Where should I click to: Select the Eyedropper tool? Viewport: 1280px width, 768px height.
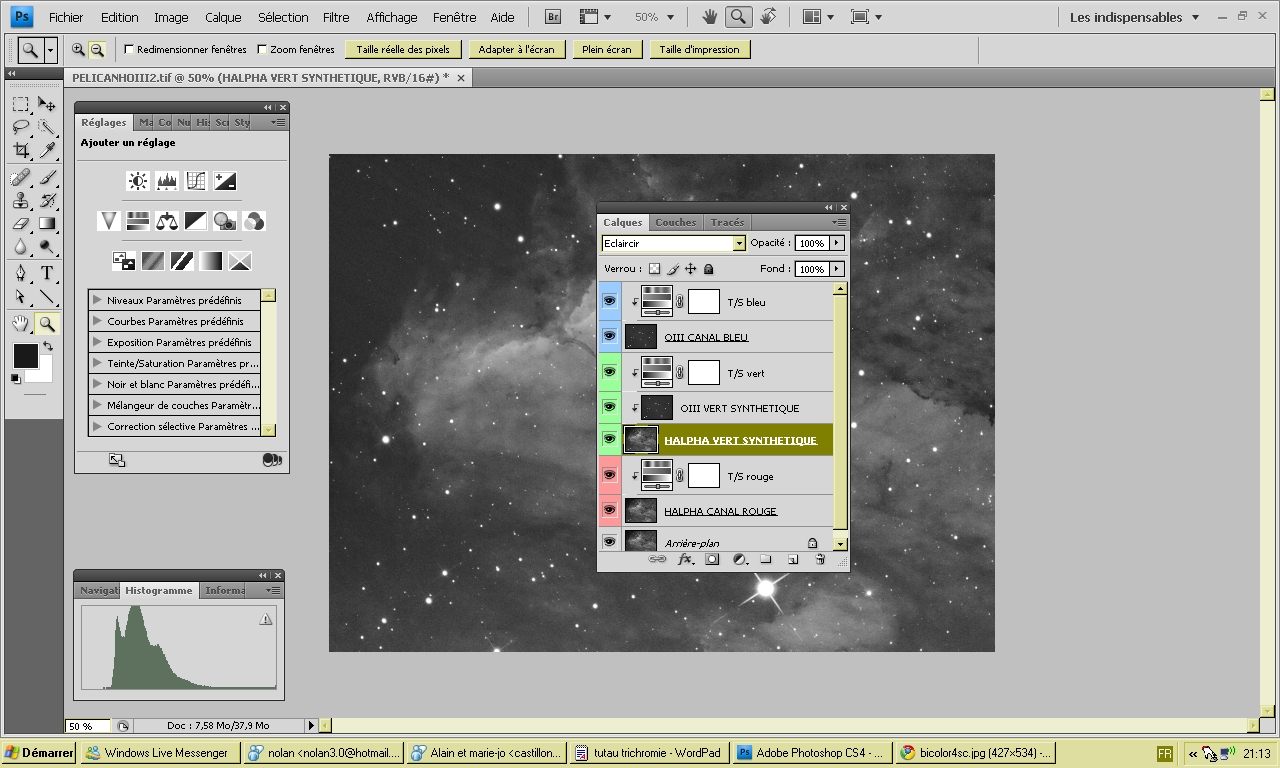pyautogui.click(x=46, y=151)
